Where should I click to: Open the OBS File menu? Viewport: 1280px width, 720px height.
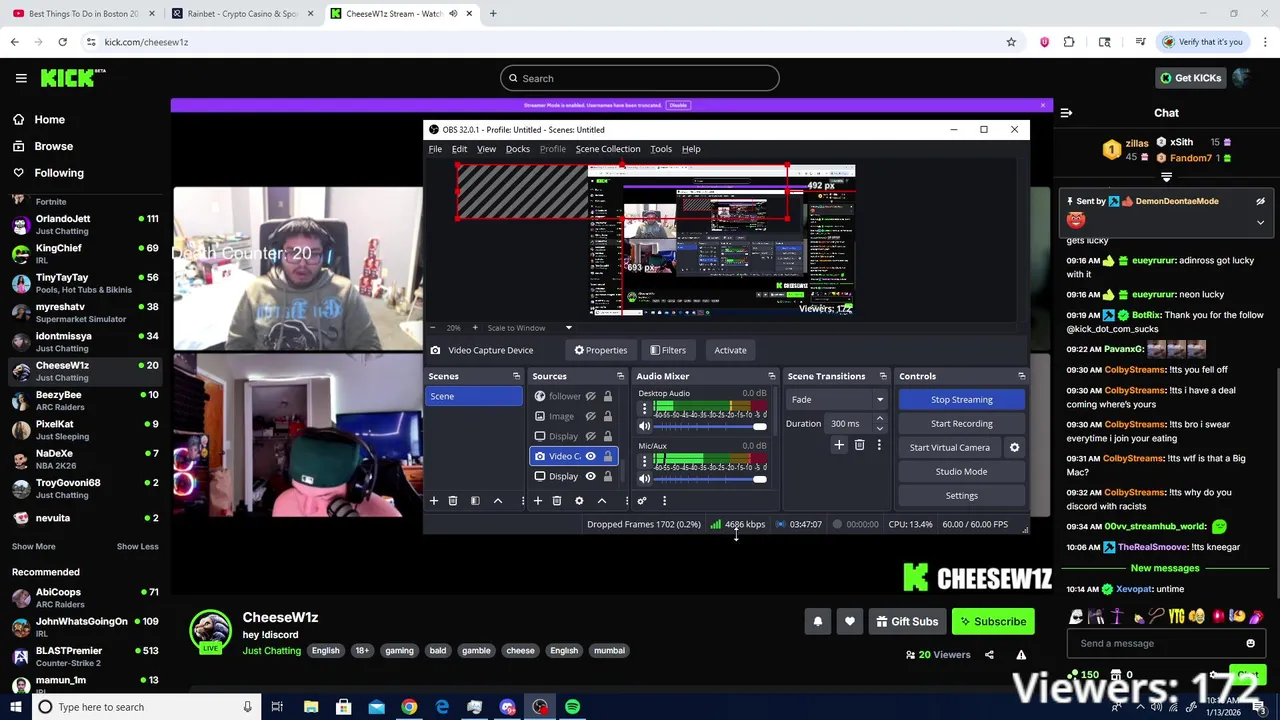pyautogui.click(x=435, y=149)
